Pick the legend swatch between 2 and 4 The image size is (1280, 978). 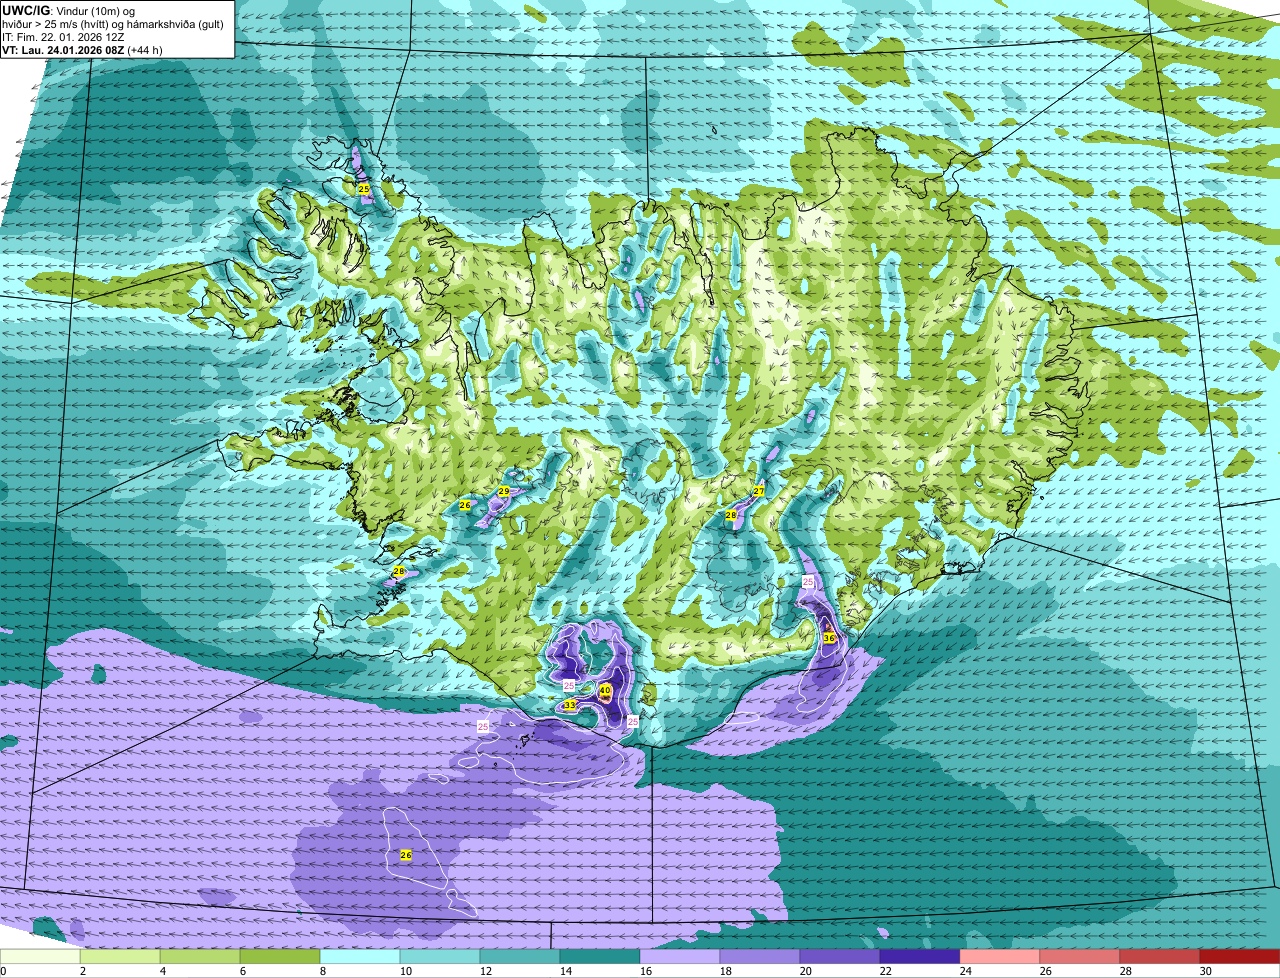(x=120, y=956)
